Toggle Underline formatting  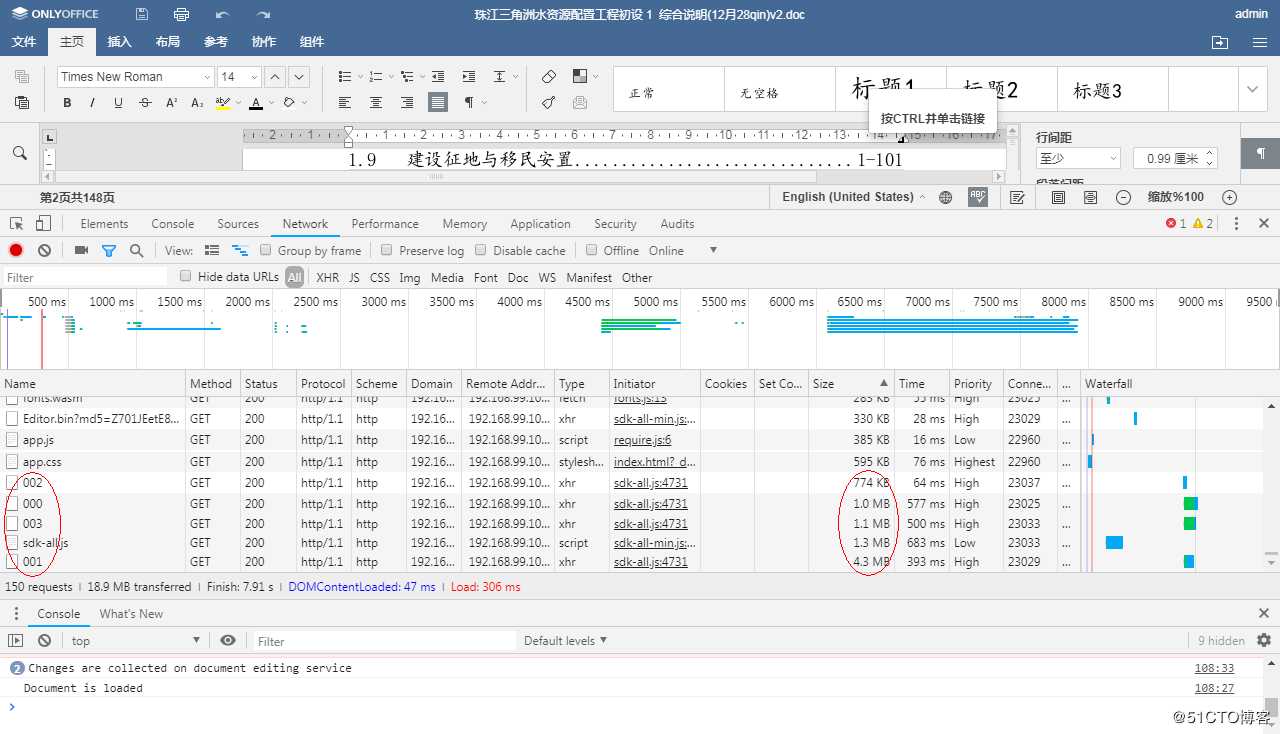pos(118,103)
